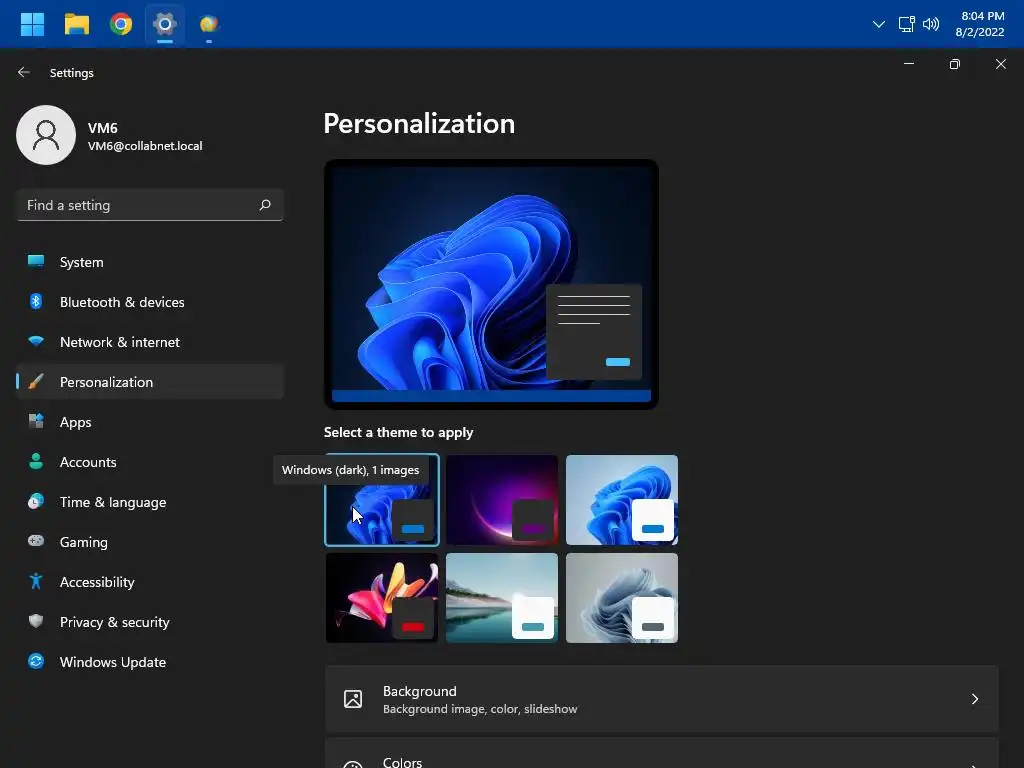Image resolution: width=1024 pixels, height=768 pixels.
Task: Open Time & language settings
Action: click(x=150, y=502)
